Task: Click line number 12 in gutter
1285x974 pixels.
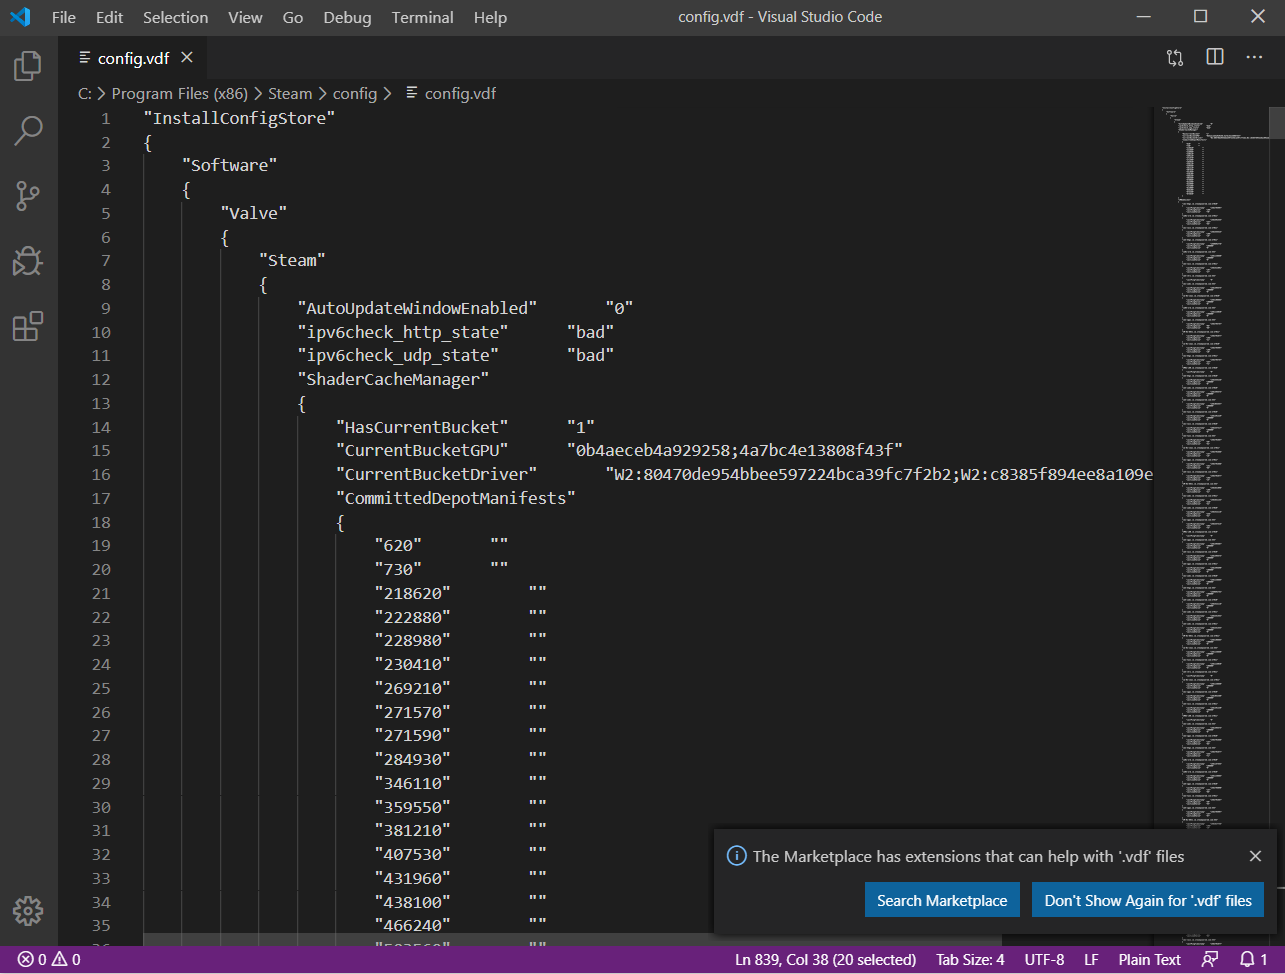Action: click(101, 379)
